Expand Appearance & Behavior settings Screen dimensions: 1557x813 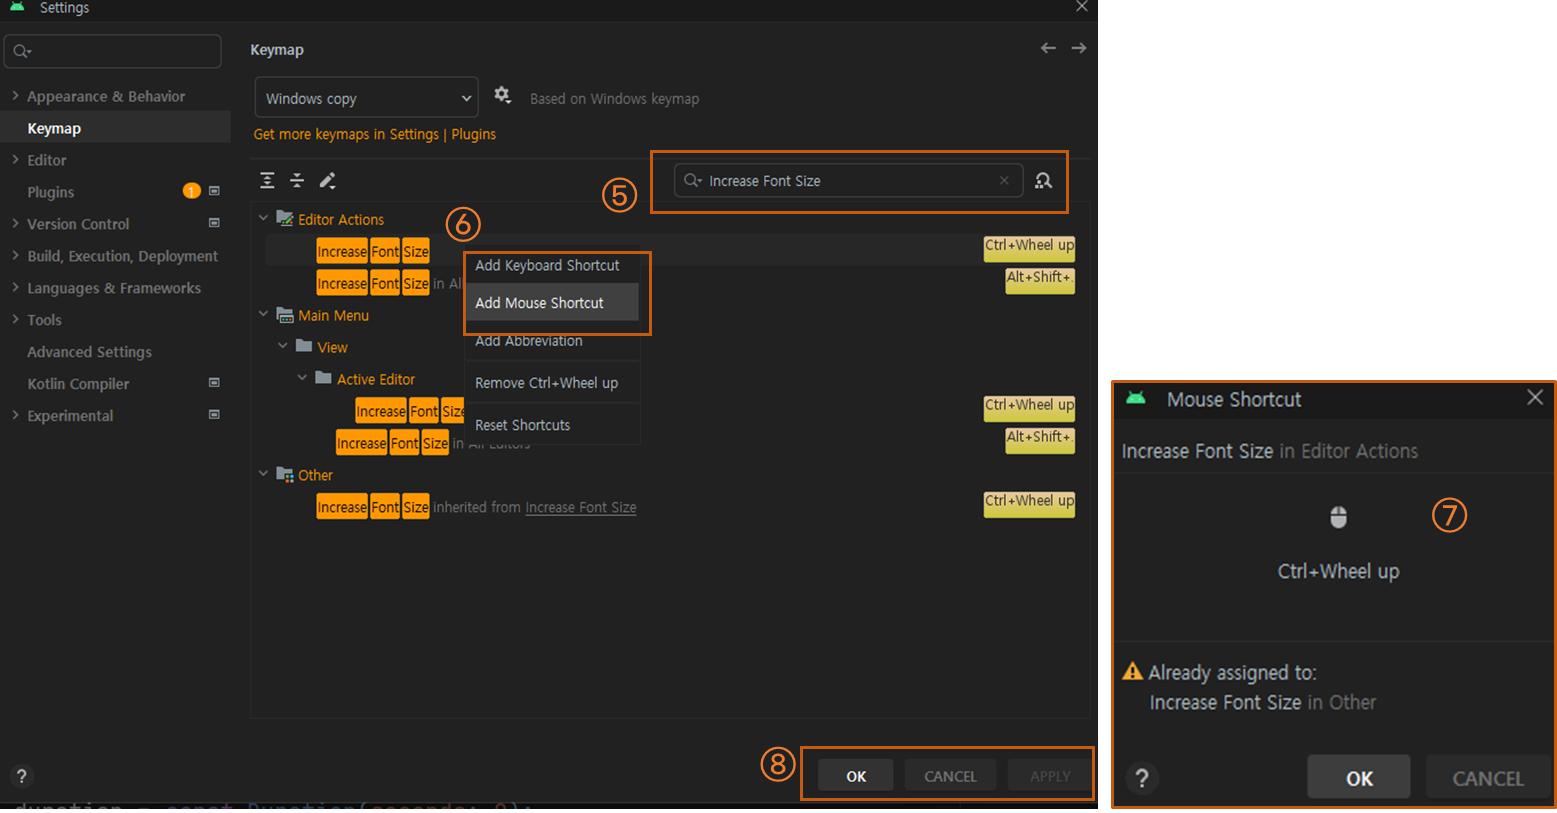pos(15,96)
